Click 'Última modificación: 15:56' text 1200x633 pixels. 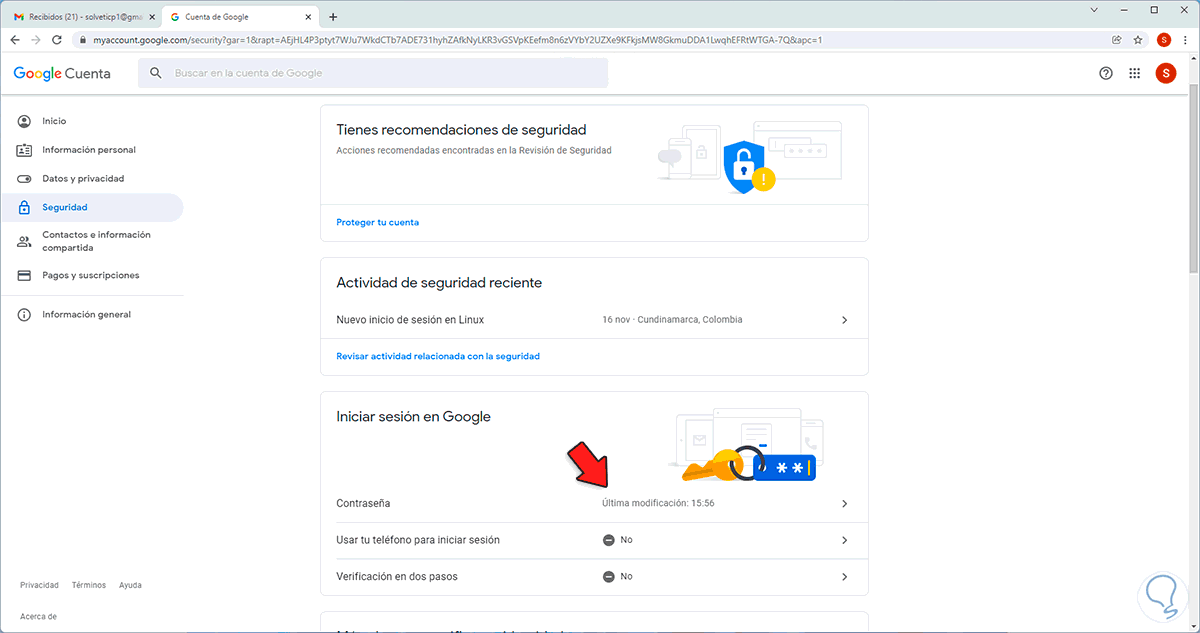click(658, 503)
